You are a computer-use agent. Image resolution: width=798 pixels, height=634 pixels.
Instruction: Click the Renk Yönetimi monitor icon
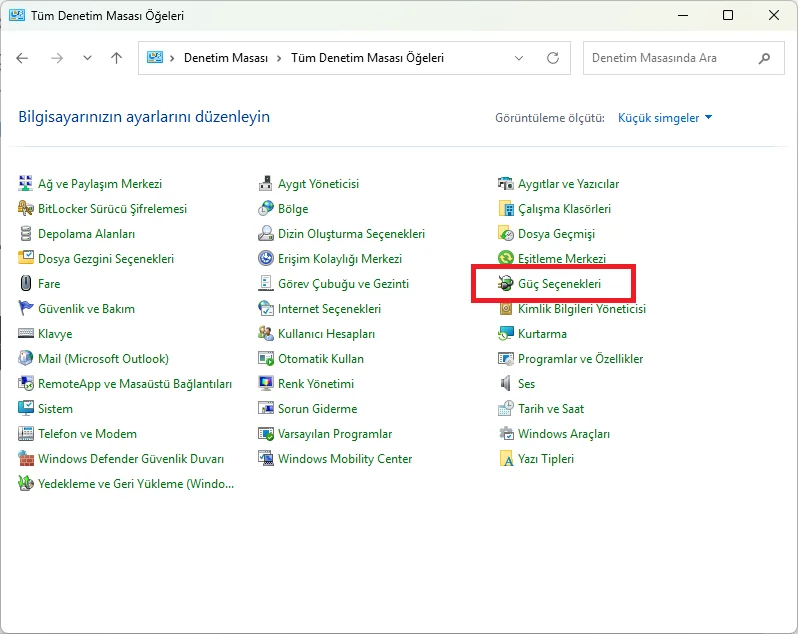(x=265, y=383)
